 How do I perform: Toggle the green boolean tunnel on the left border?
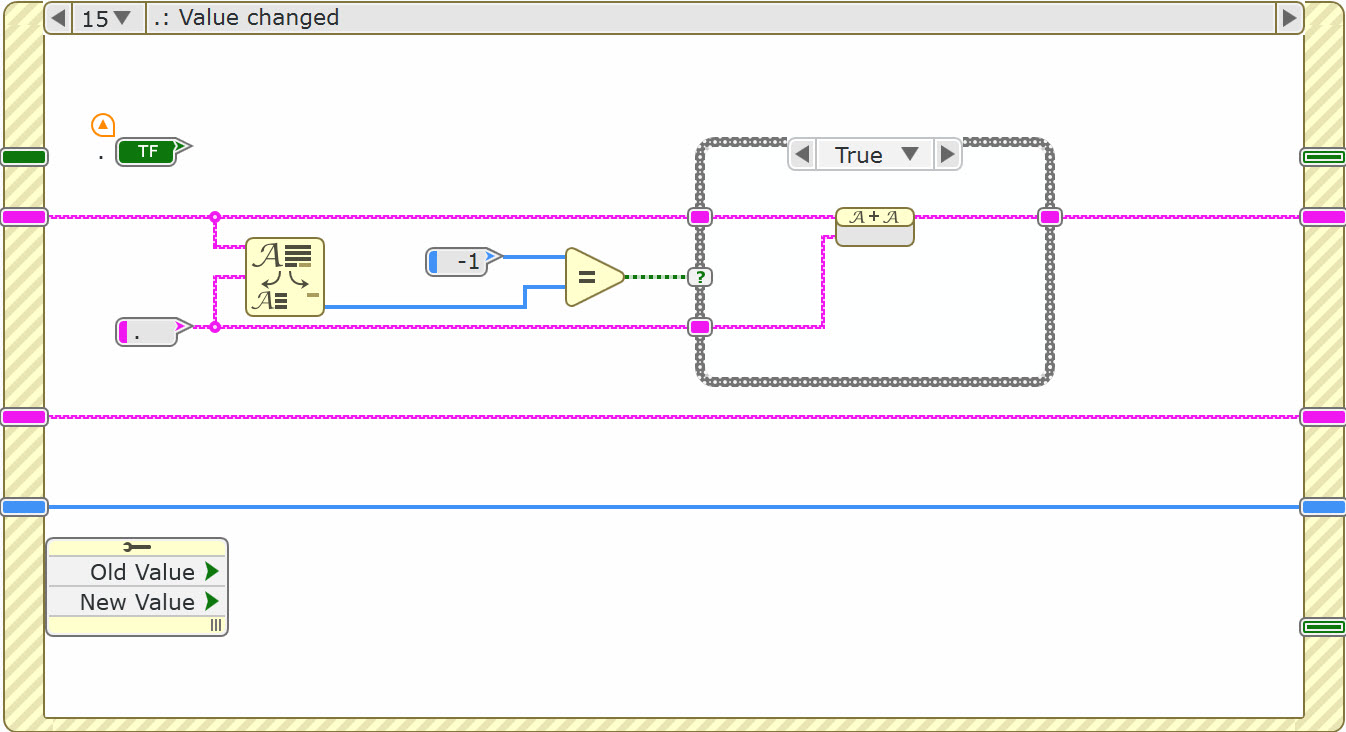(23, 155)
